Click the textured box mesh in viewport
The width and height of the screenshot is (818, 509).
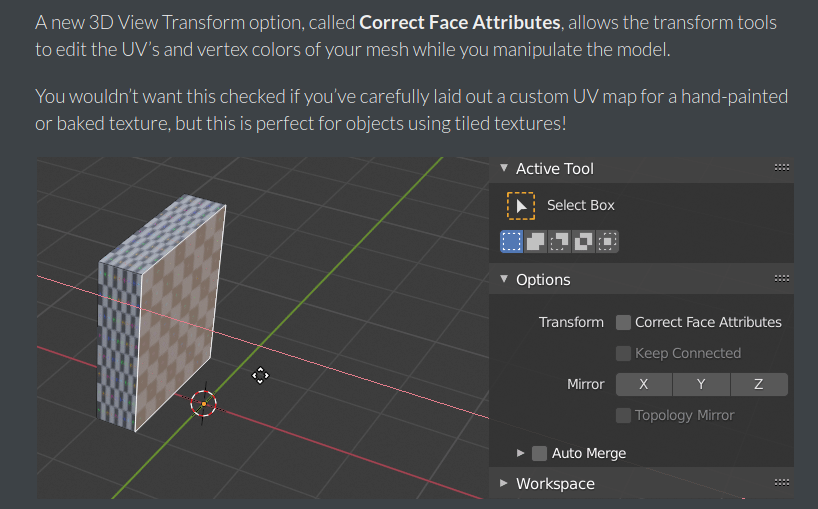pyautogui.click(x=162, y=313)
